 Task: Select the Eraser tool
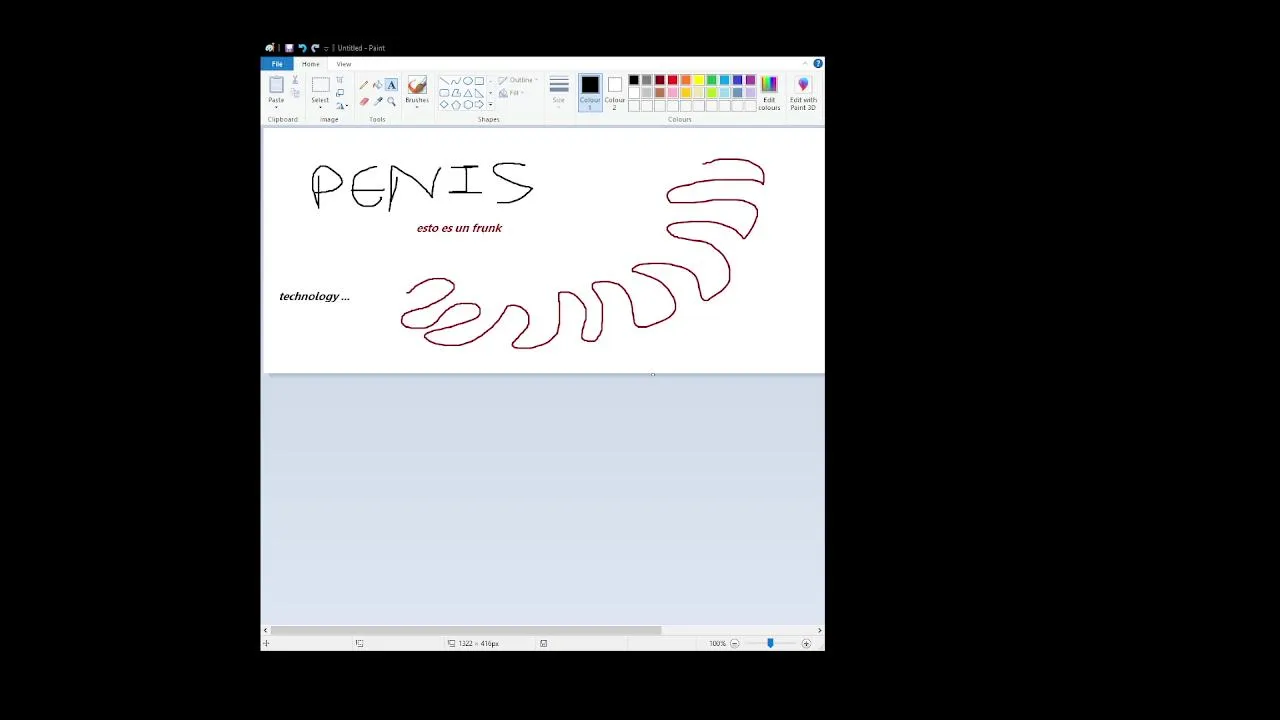364,101
